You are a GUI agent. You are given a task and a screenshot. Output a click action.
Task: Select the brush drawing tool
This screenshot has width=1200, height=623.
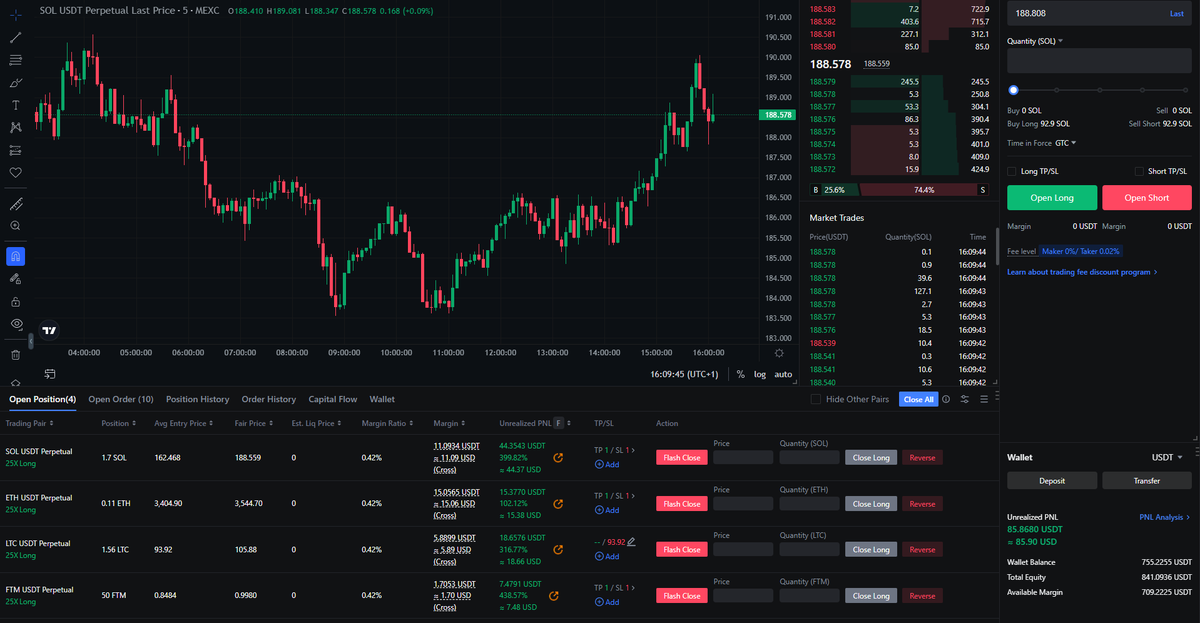15,82
